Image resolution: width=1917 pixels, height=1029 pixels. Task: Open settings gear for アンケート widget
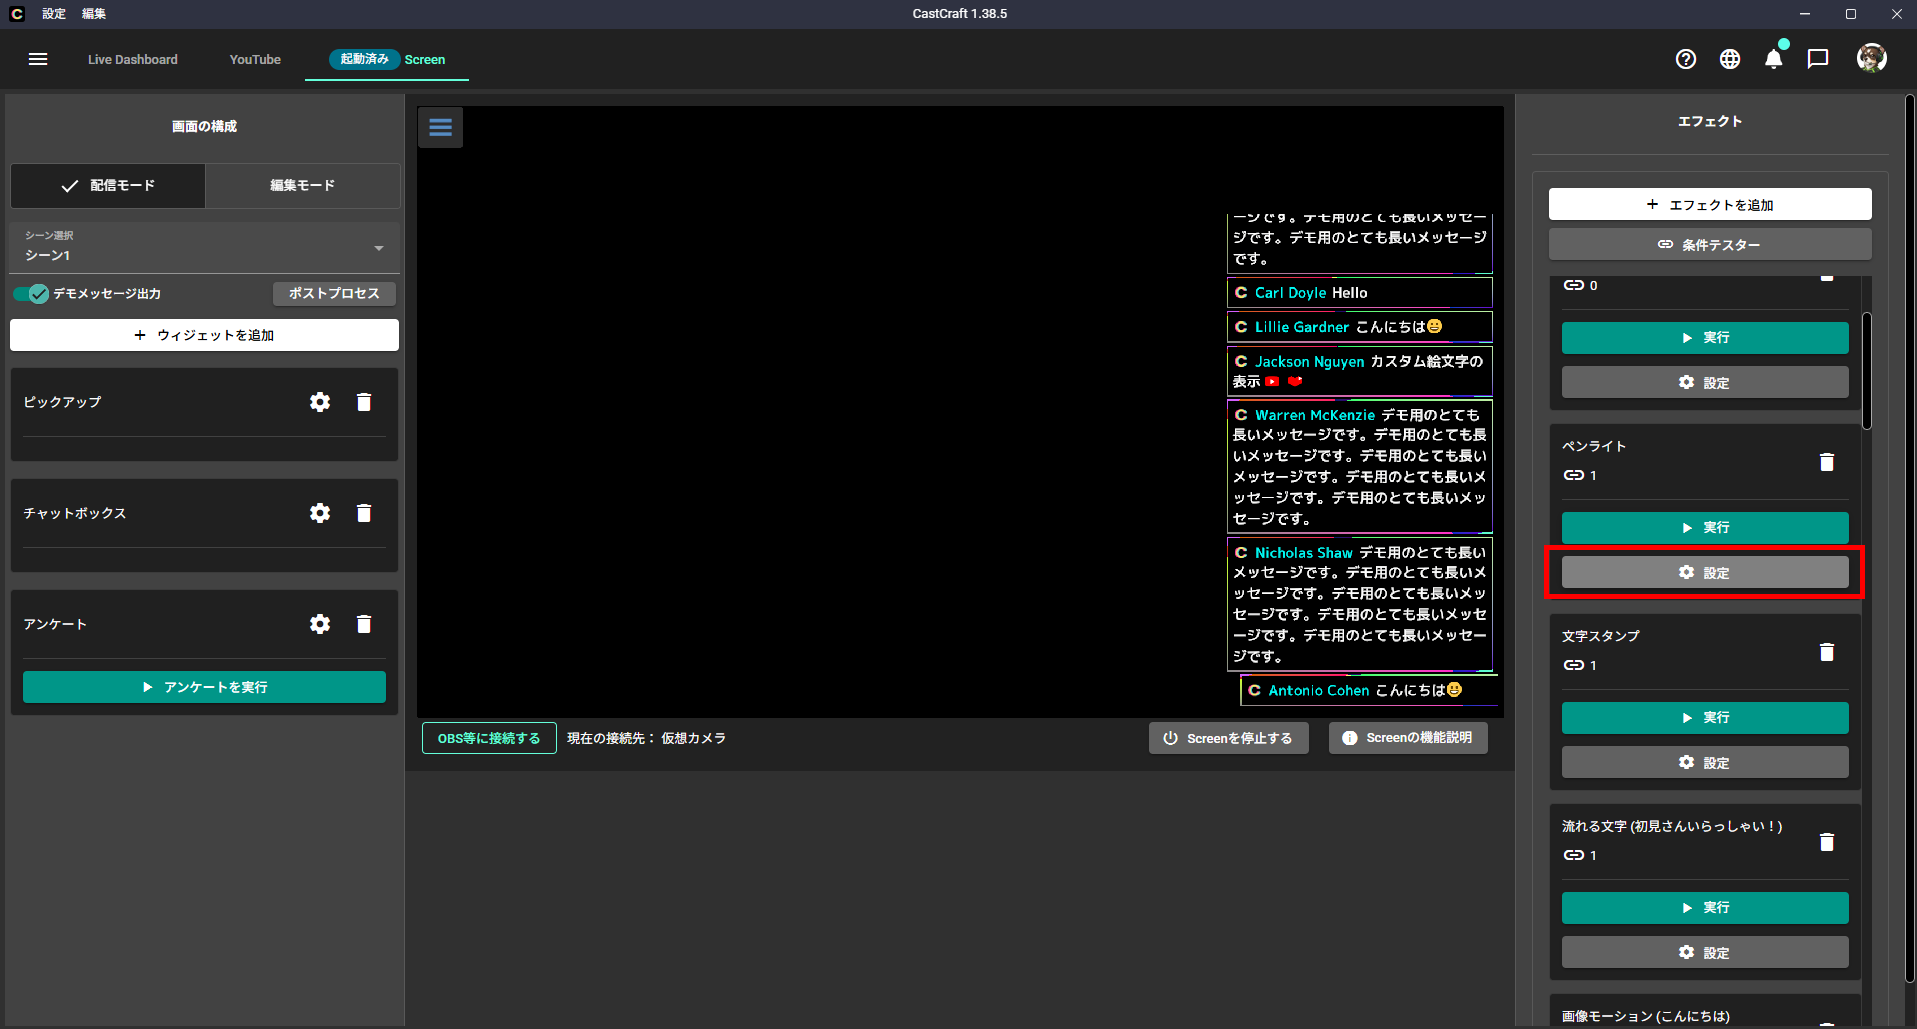pyautogui.click(x=320, y=624)
